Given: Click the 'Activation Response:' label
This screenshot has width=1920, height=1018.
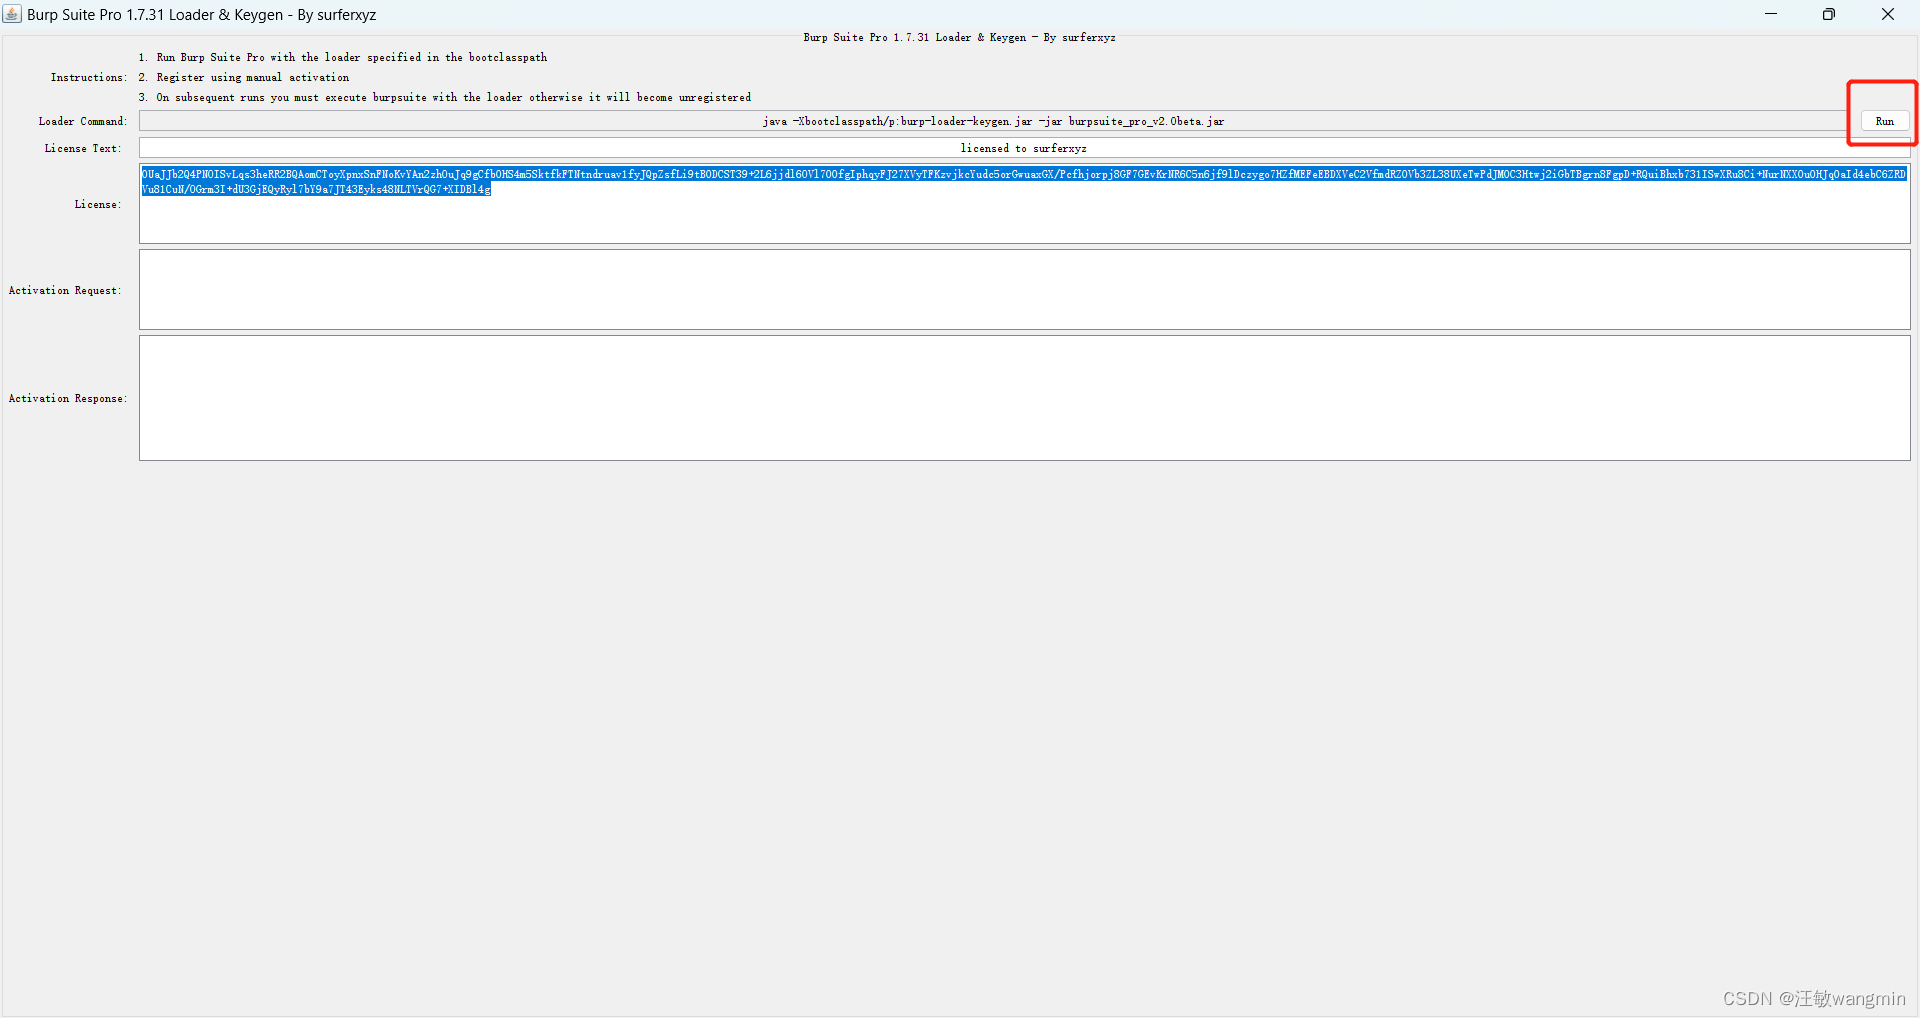Looking at the screenshot, I should point(68,399).
